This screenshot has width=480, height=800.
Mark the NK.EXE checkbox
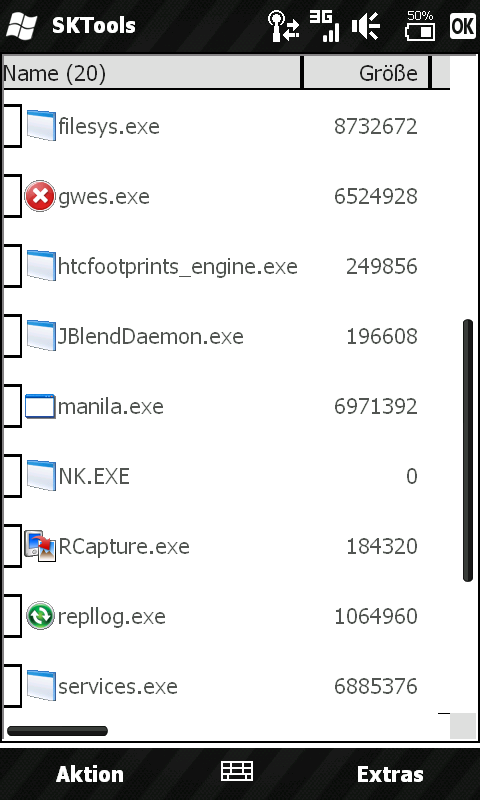tap(11, 476)
